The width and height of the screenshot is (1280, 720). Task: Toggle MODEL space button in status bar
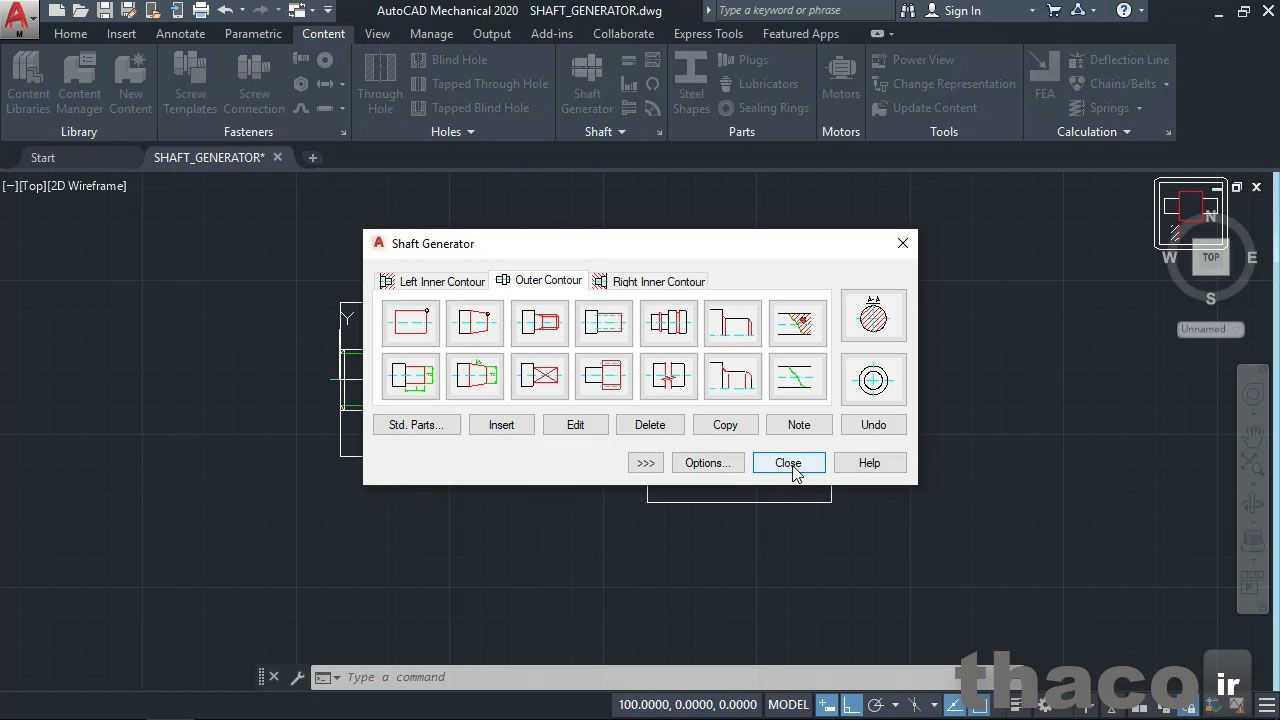pyautogui.click(x=788, y=704)
